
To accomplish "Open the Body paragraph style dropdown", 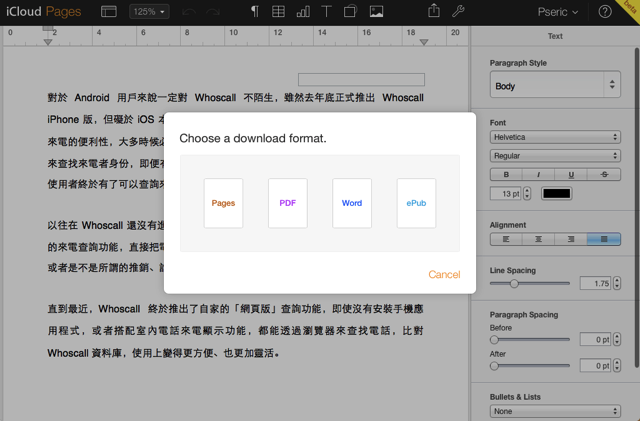I will 555,85.
